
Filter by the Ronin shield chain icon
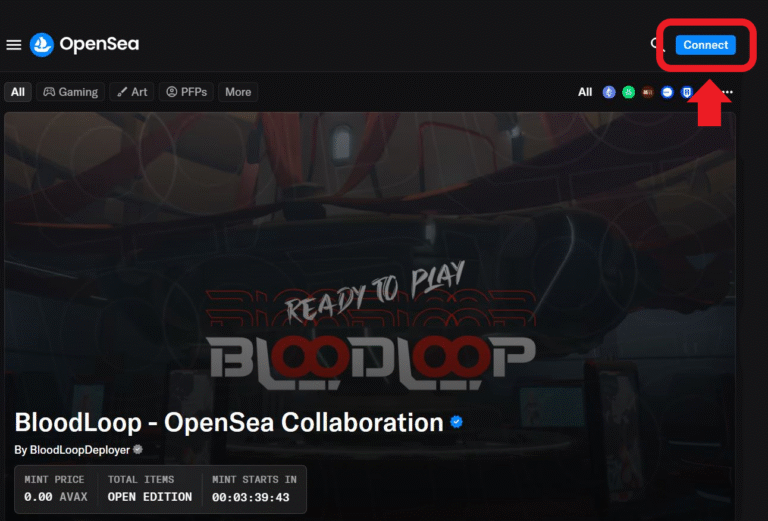(x=687, y=92)
